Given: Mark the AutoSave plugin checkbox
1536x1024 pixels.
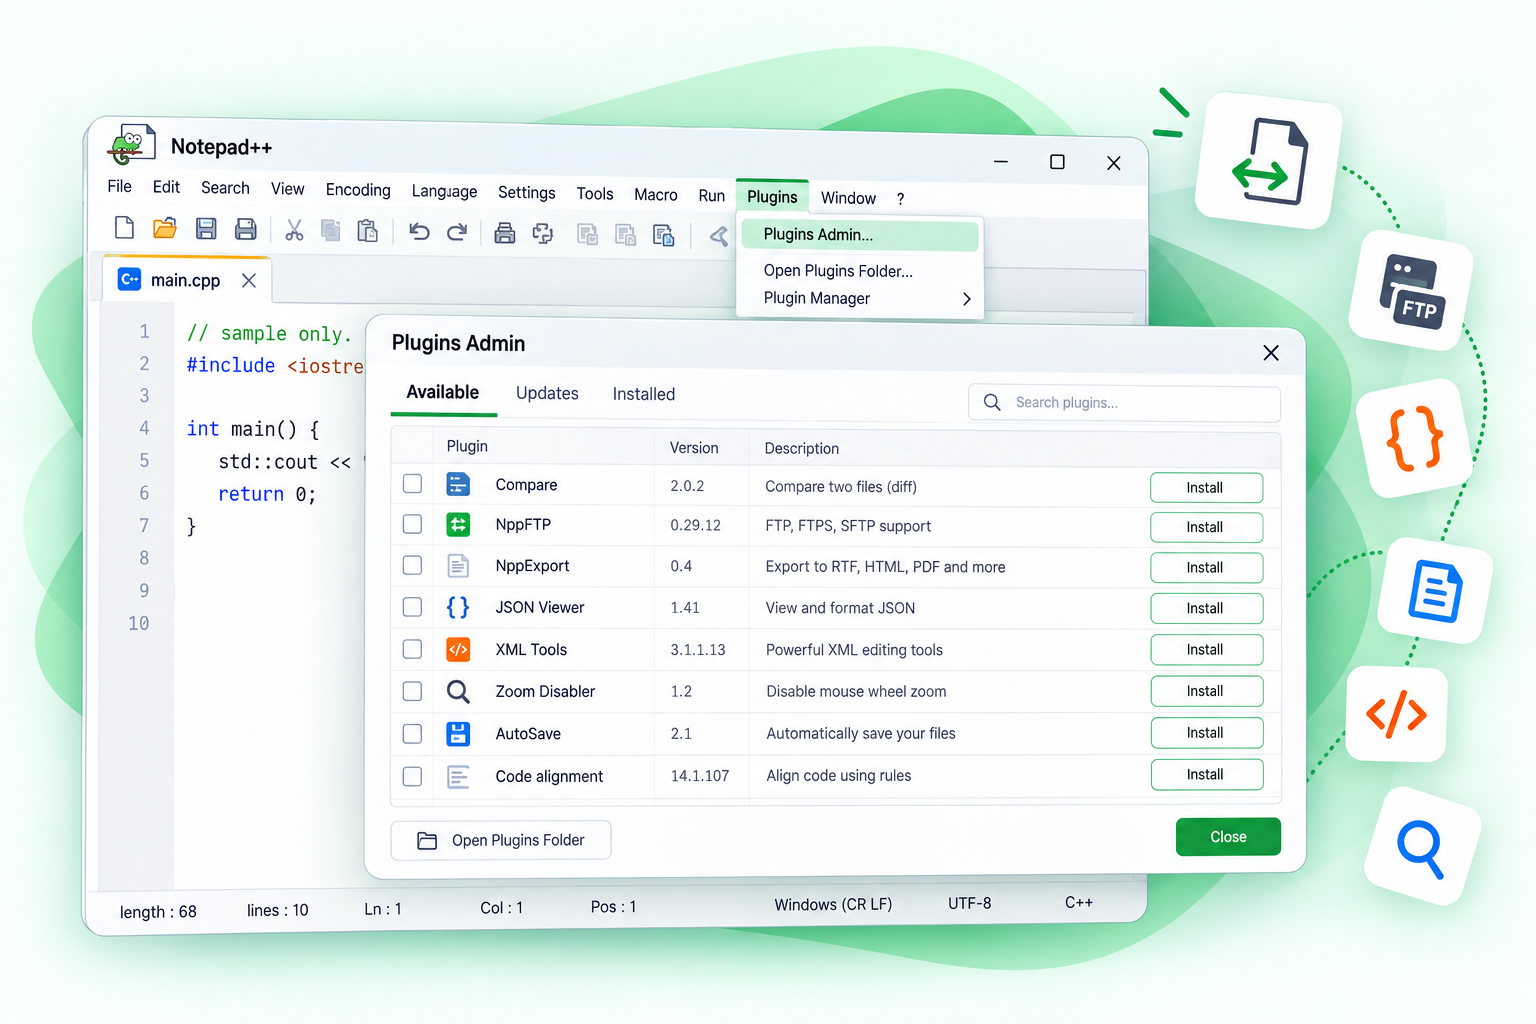Looking at the screenshot, I should (x=412, y=733).
